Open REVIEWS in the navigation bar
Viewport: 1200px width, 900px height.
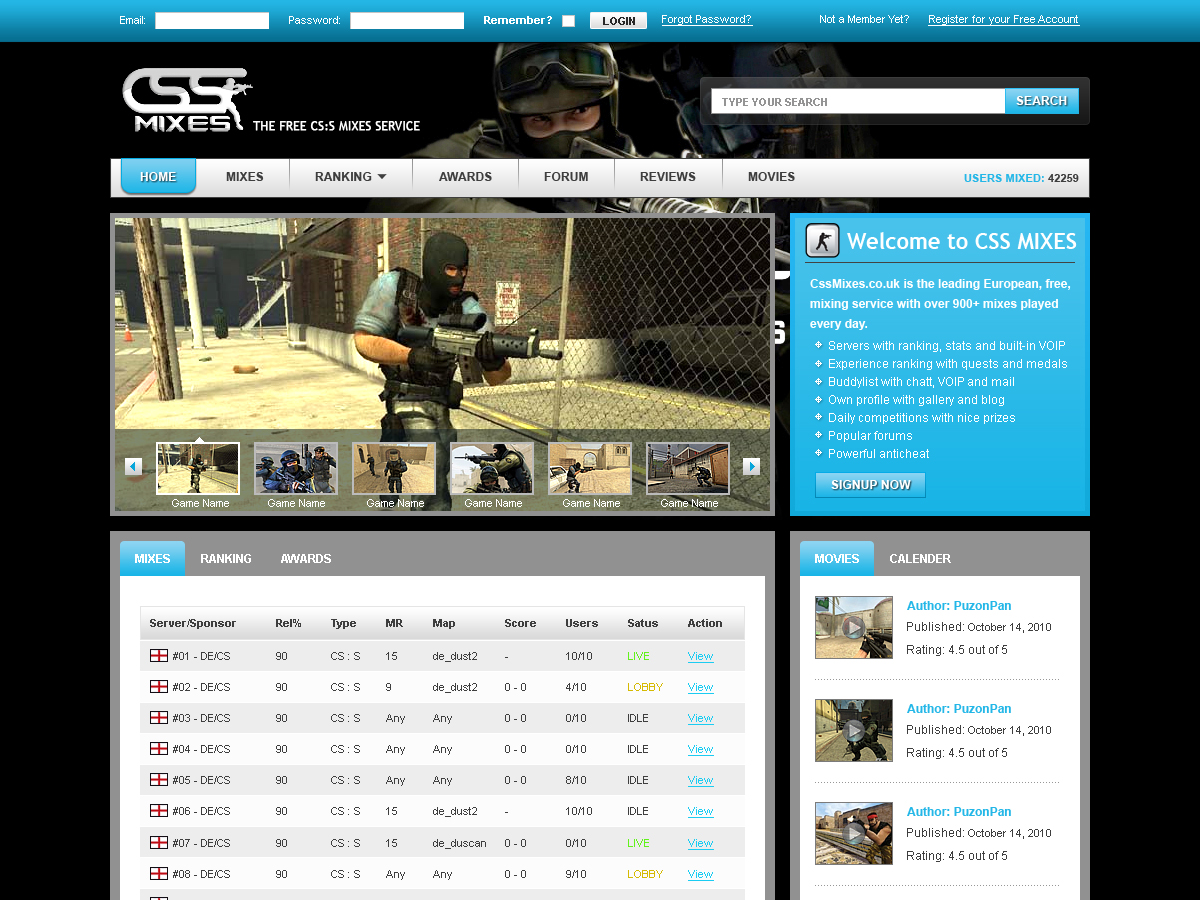click(x=668, y=177)
